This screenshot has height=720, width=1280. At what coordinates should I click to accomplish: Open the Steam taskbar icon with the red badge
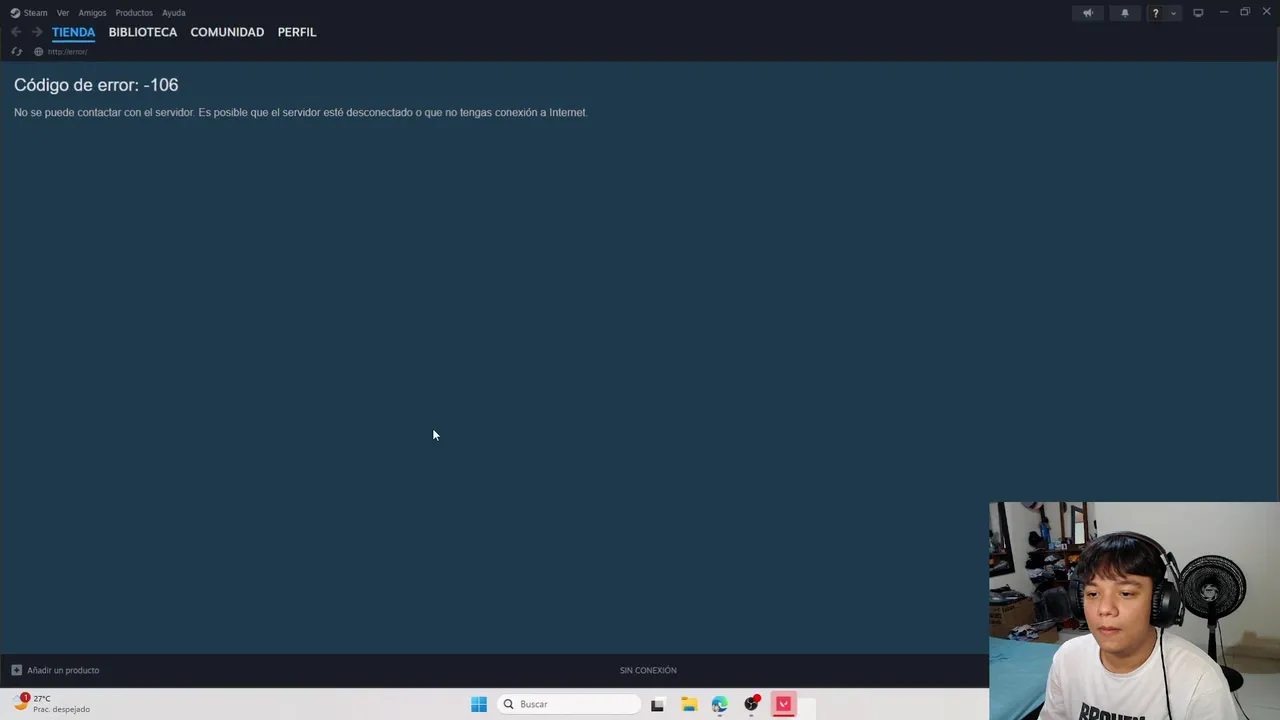(752, 704)
